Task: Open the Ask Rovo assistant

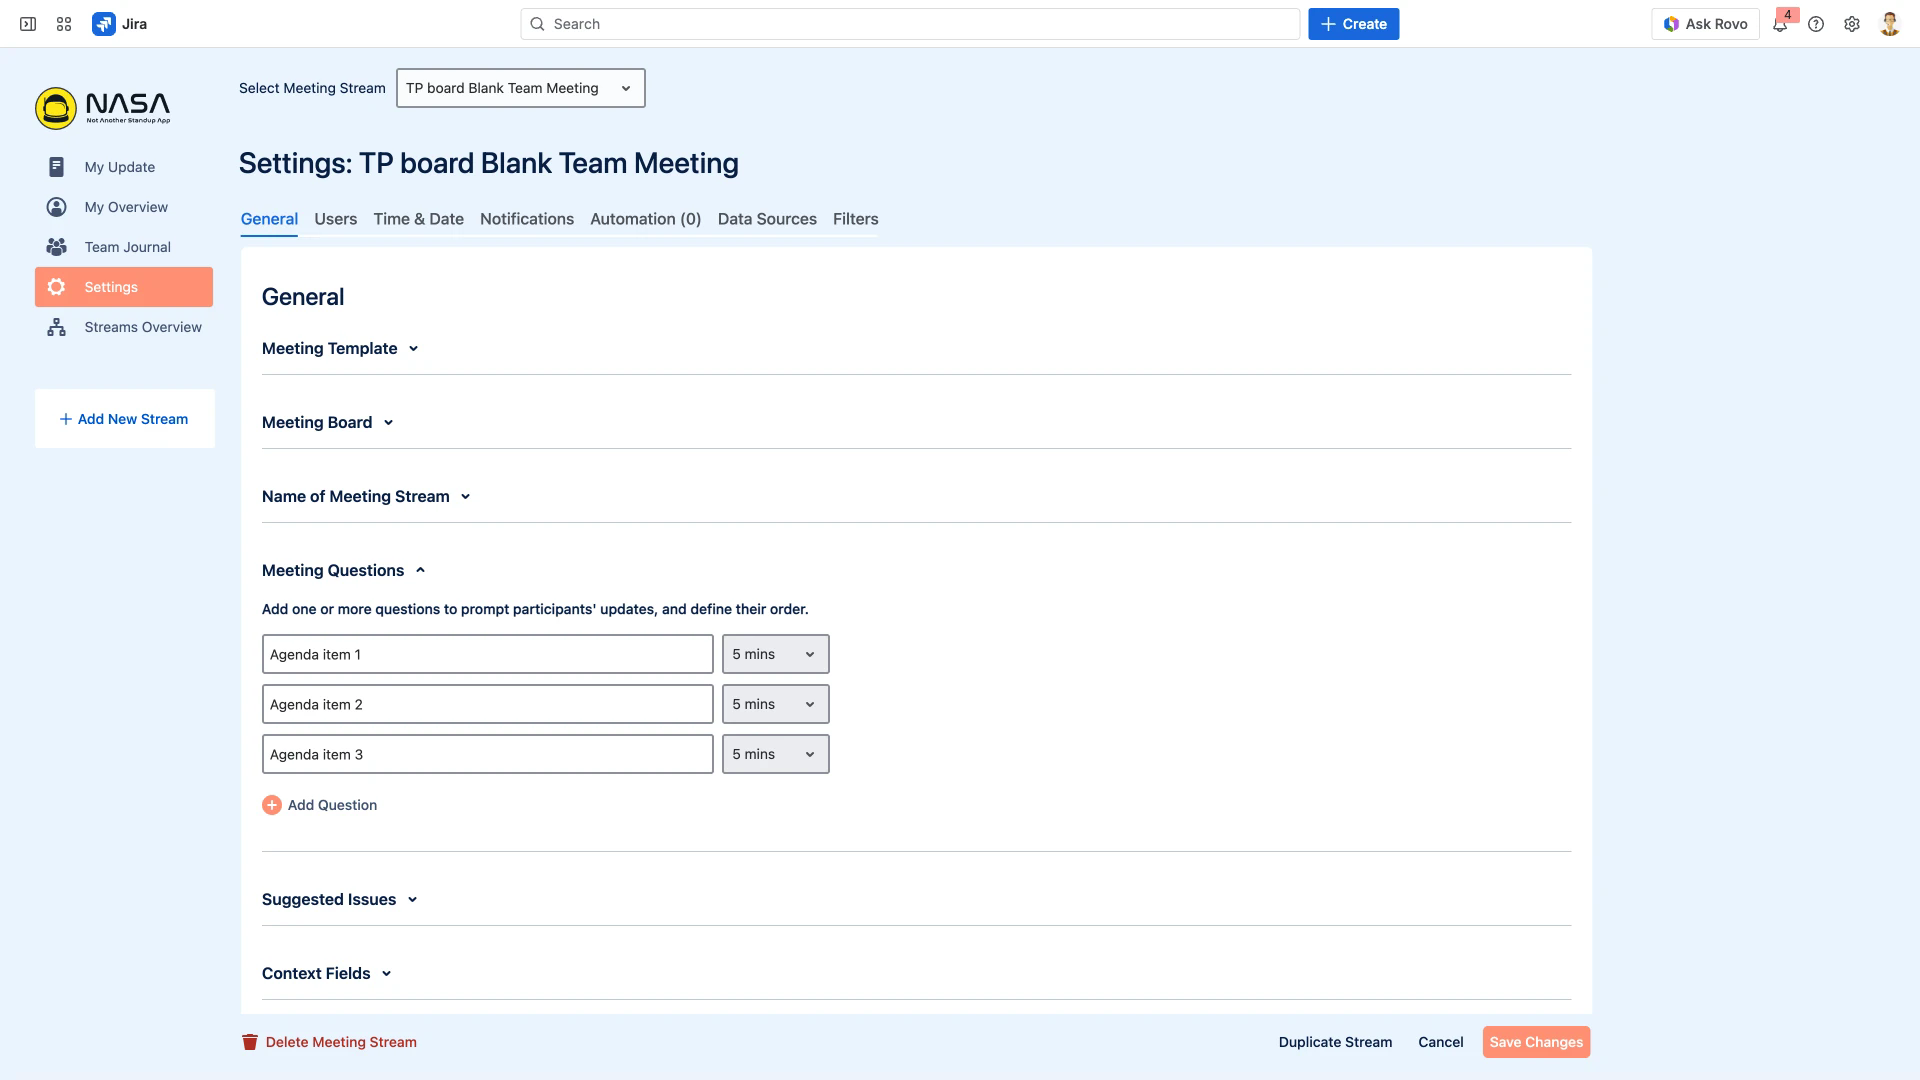Action: coord(1705,23)
